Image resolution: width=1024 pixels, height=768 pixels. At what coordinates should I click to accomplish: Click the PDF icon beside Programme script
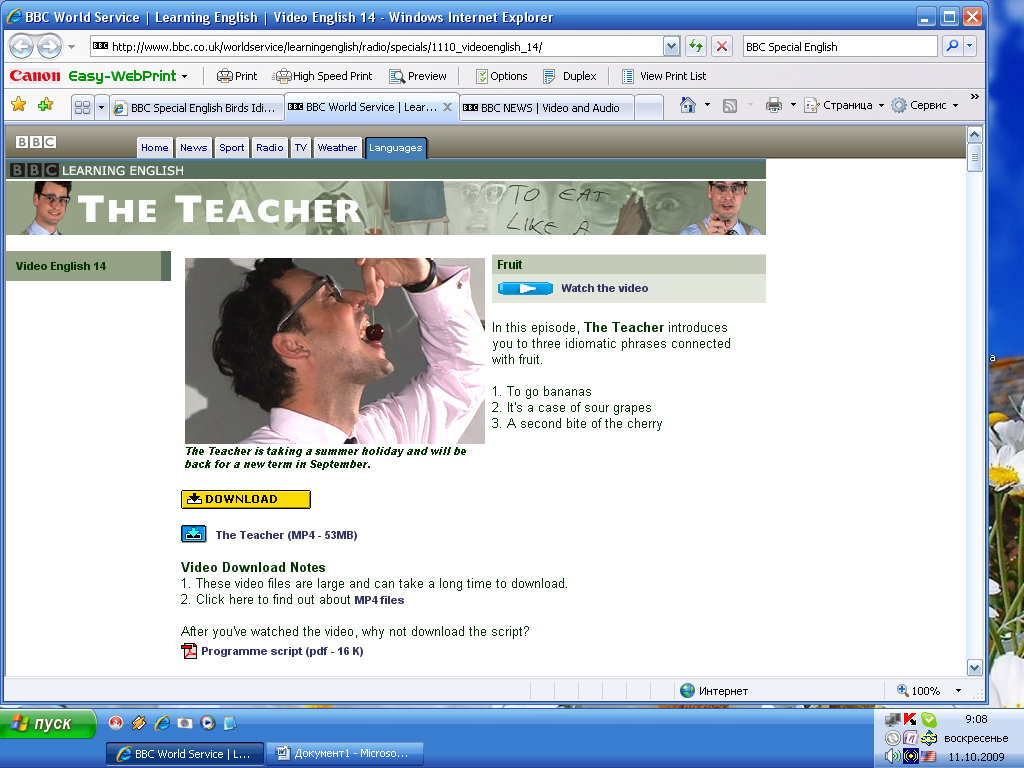click(x=189, y=651)
